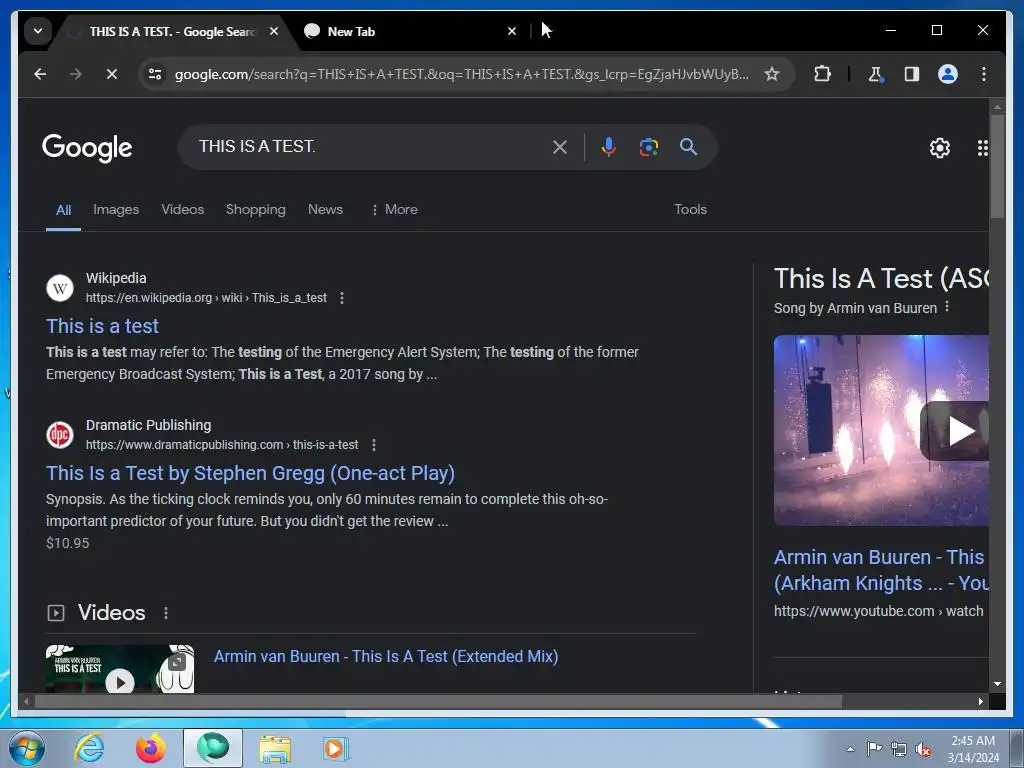Click the $10.95 price text

[67, 543]
